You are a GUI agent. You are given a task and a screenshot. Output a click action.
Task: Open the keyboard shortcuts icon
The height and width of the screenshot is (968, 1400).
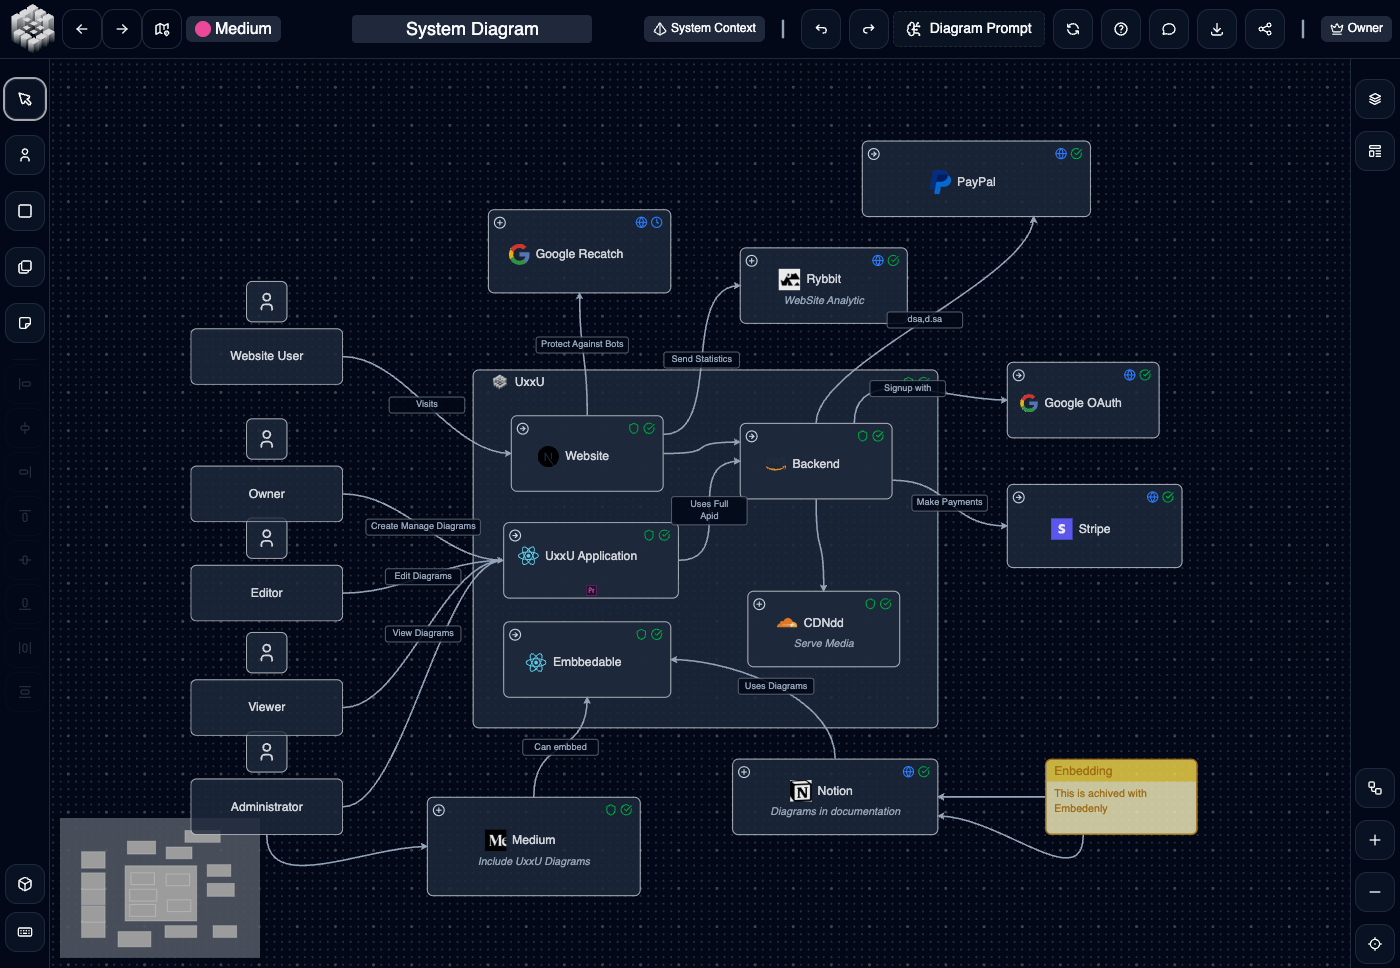click(25, 932)
